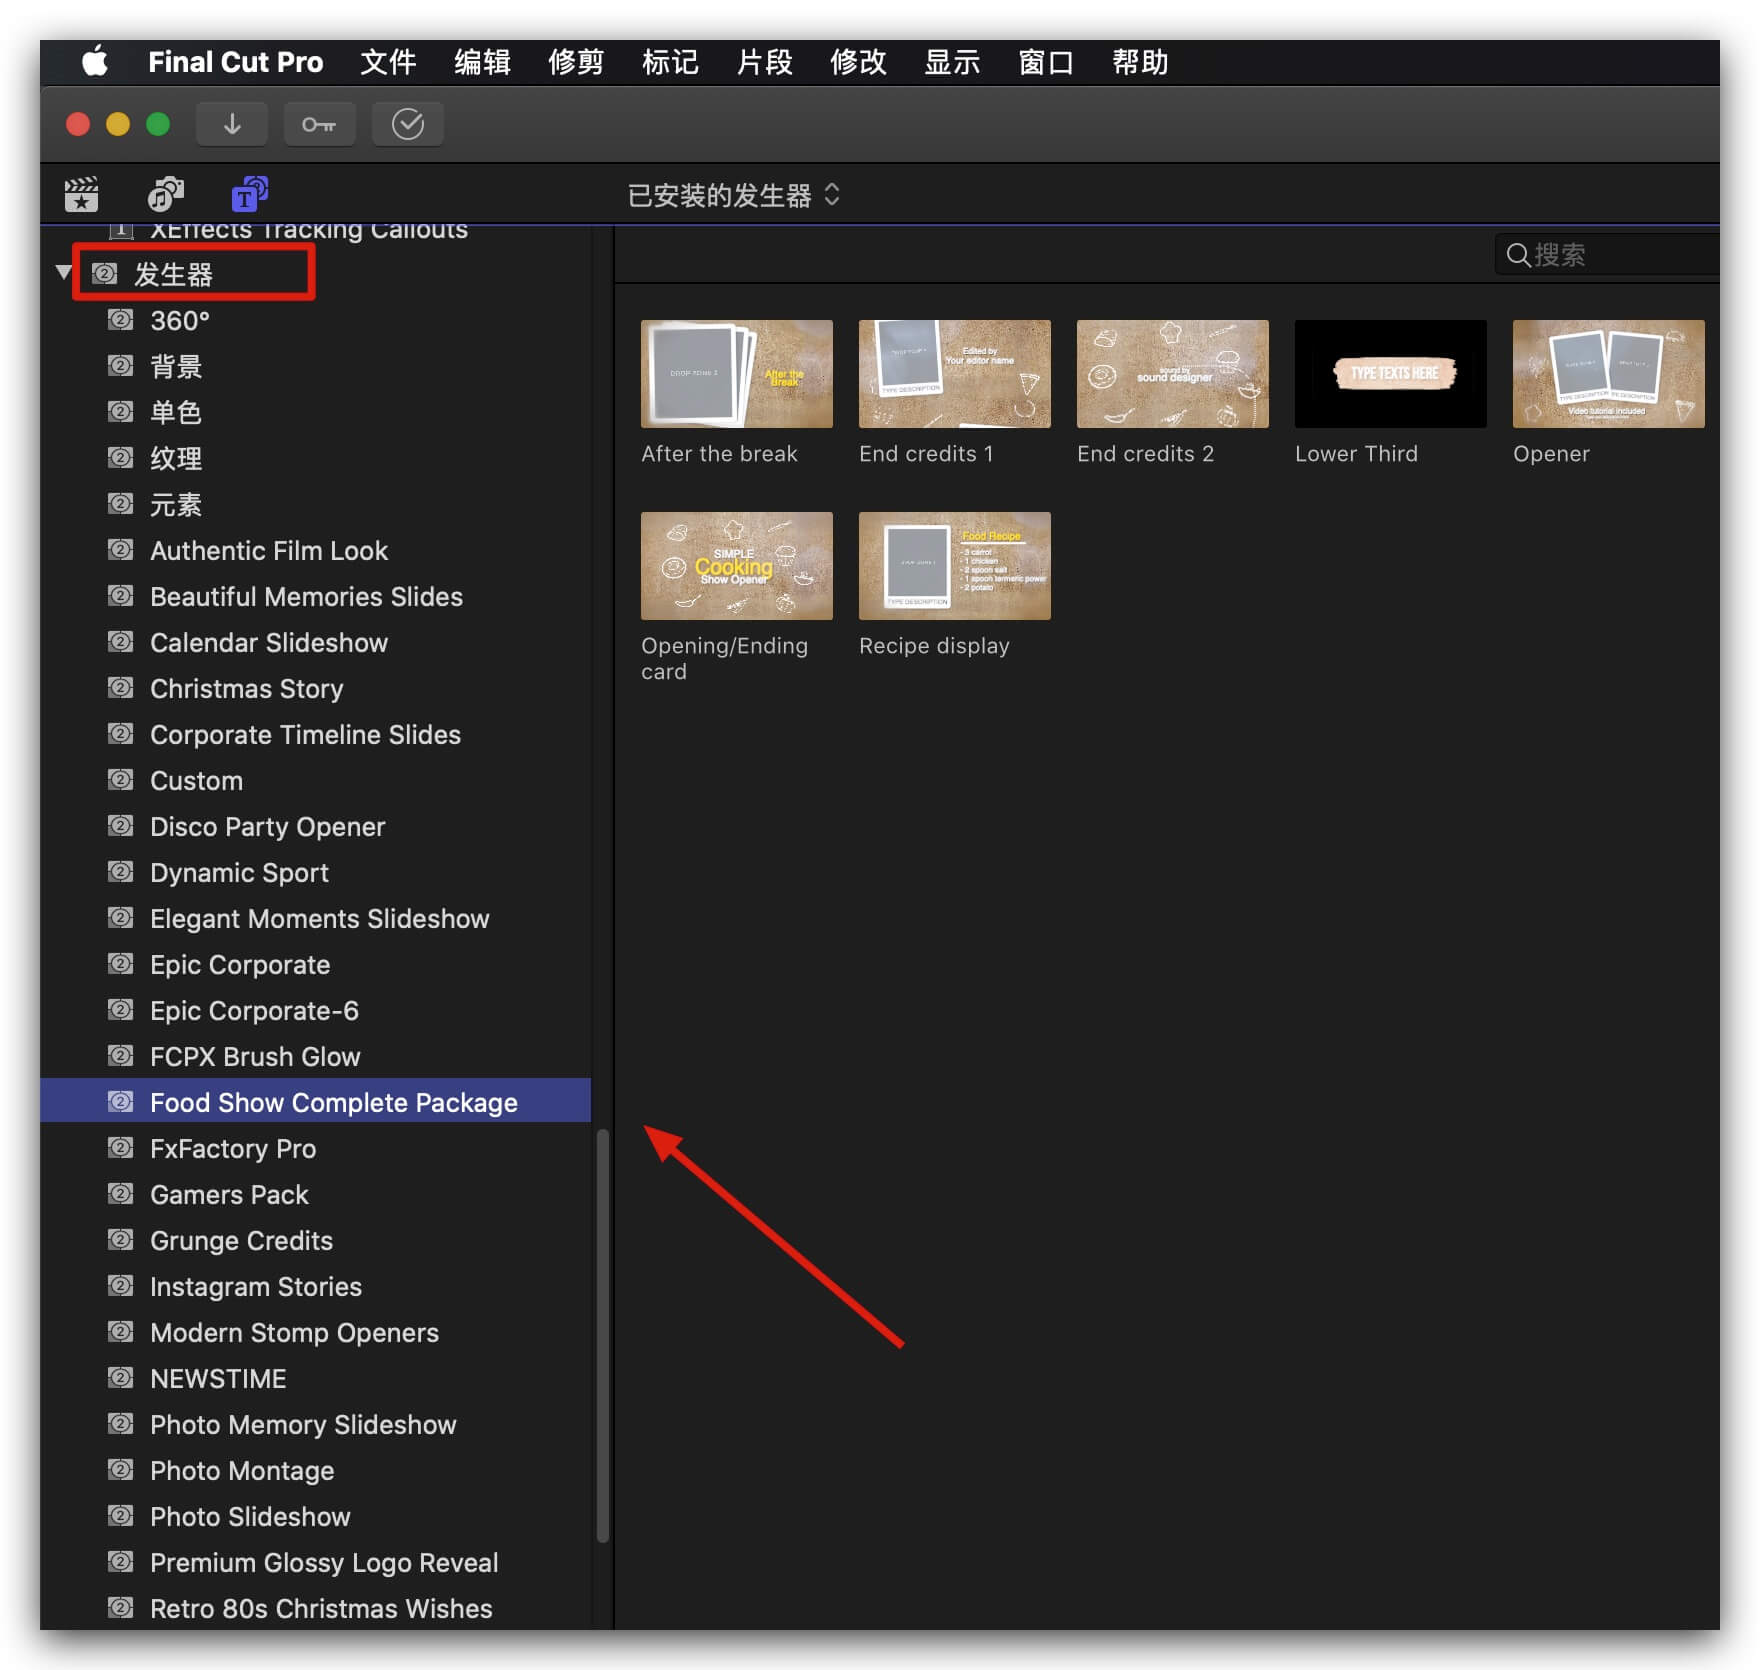Select Grunge Credits category
The height and width of the screenshot is (1670, 1760).
pos(315,1240)
